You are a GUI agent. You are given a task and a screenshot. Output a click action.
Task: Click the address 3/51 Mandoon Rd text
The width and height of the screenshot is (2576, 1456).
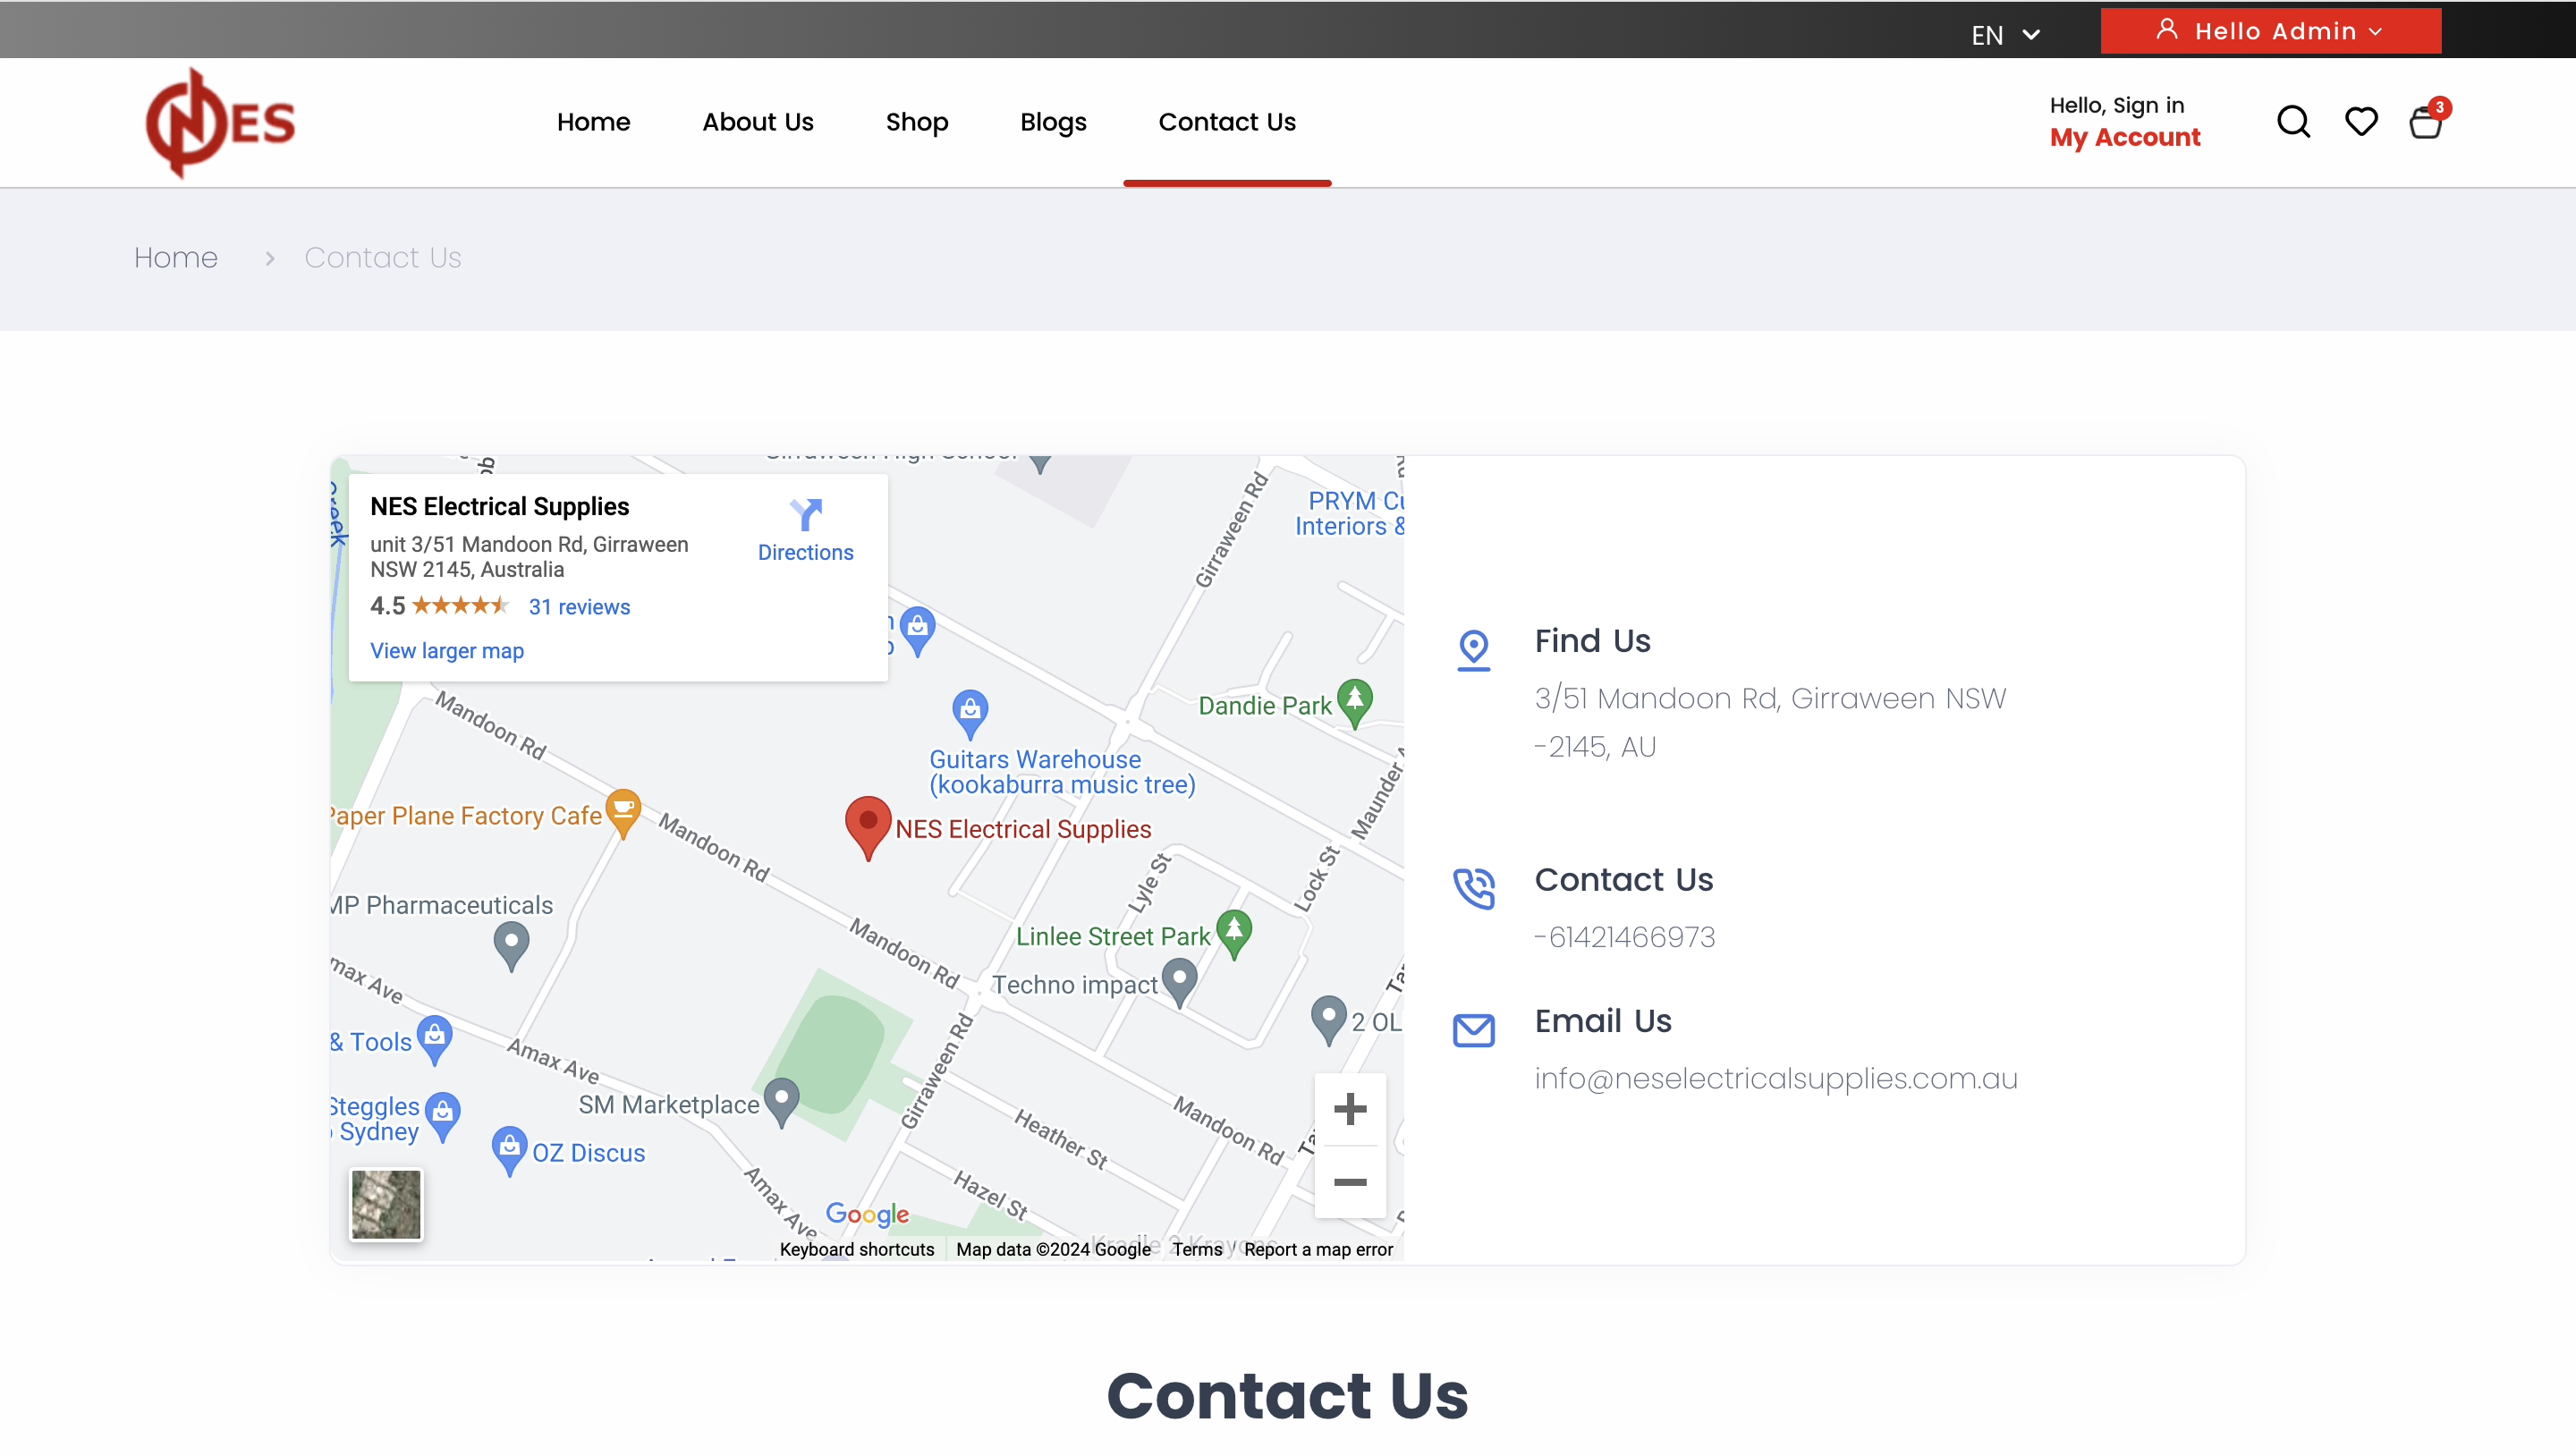point(1770,722)
